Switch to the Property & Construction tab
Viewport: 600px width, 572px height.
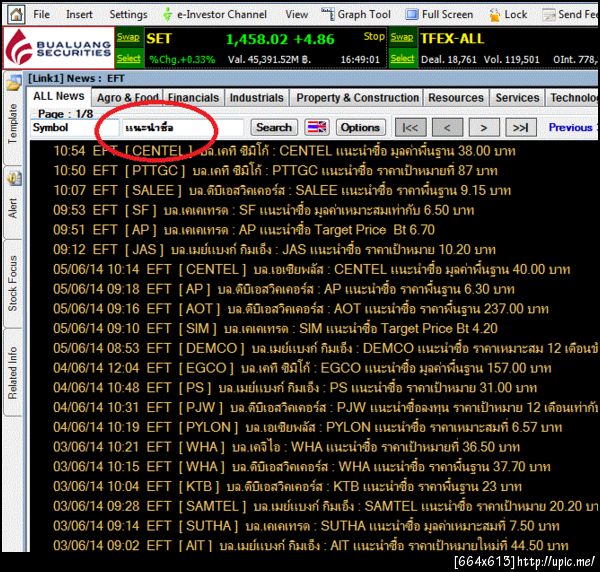pyautogui.click(x=357, y=98)
